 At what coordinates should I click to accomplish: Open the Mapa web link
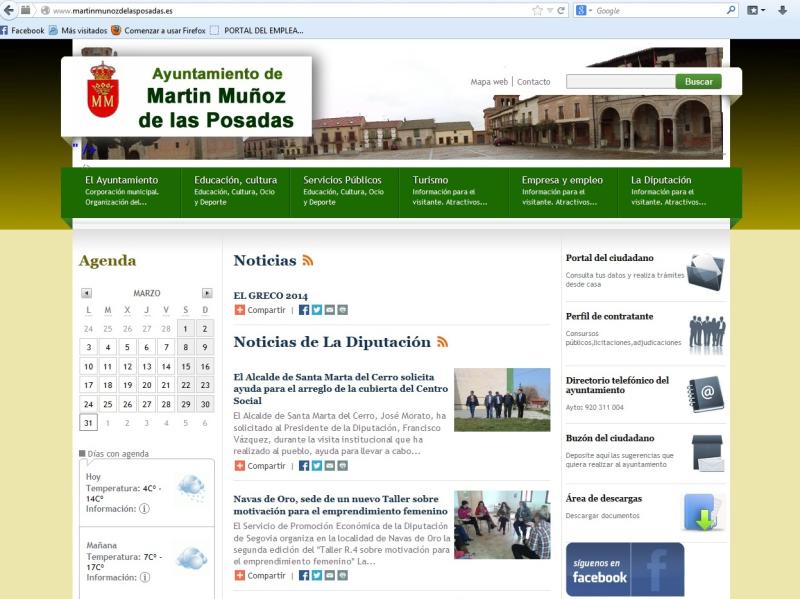[489, 82]
